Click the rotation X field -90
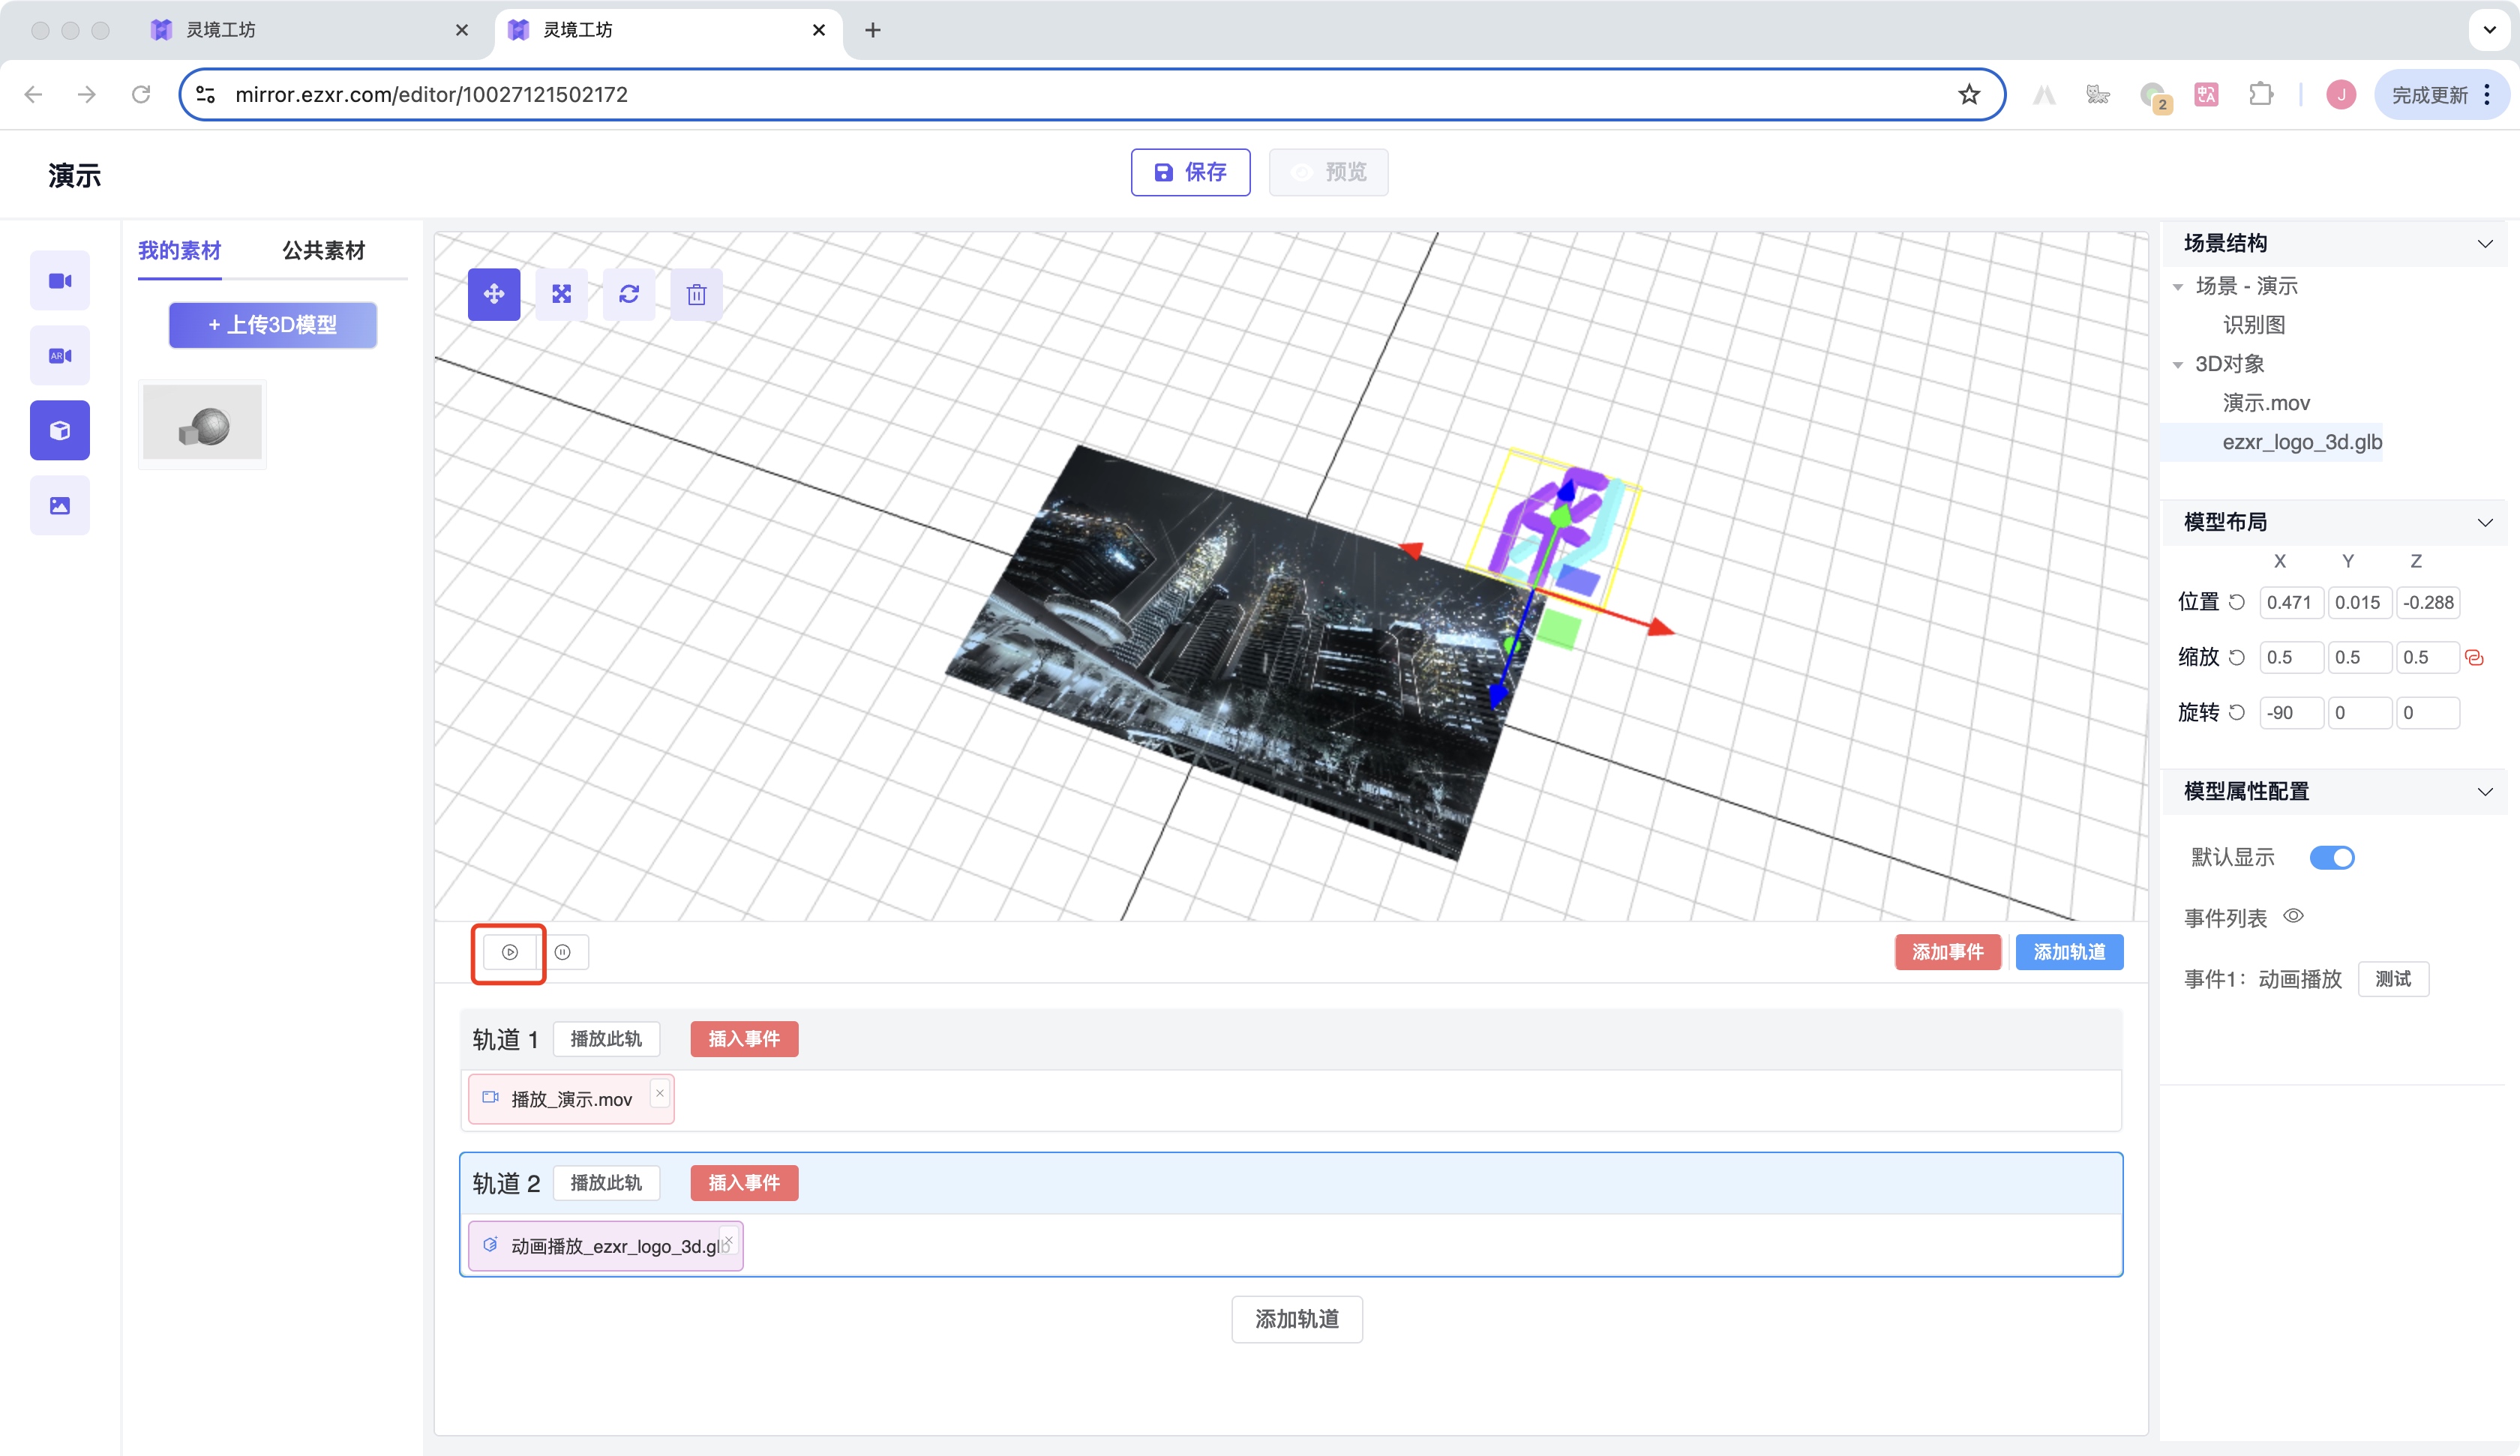The width and height of the screenshot is (2520, 1456). [2290, 713]
